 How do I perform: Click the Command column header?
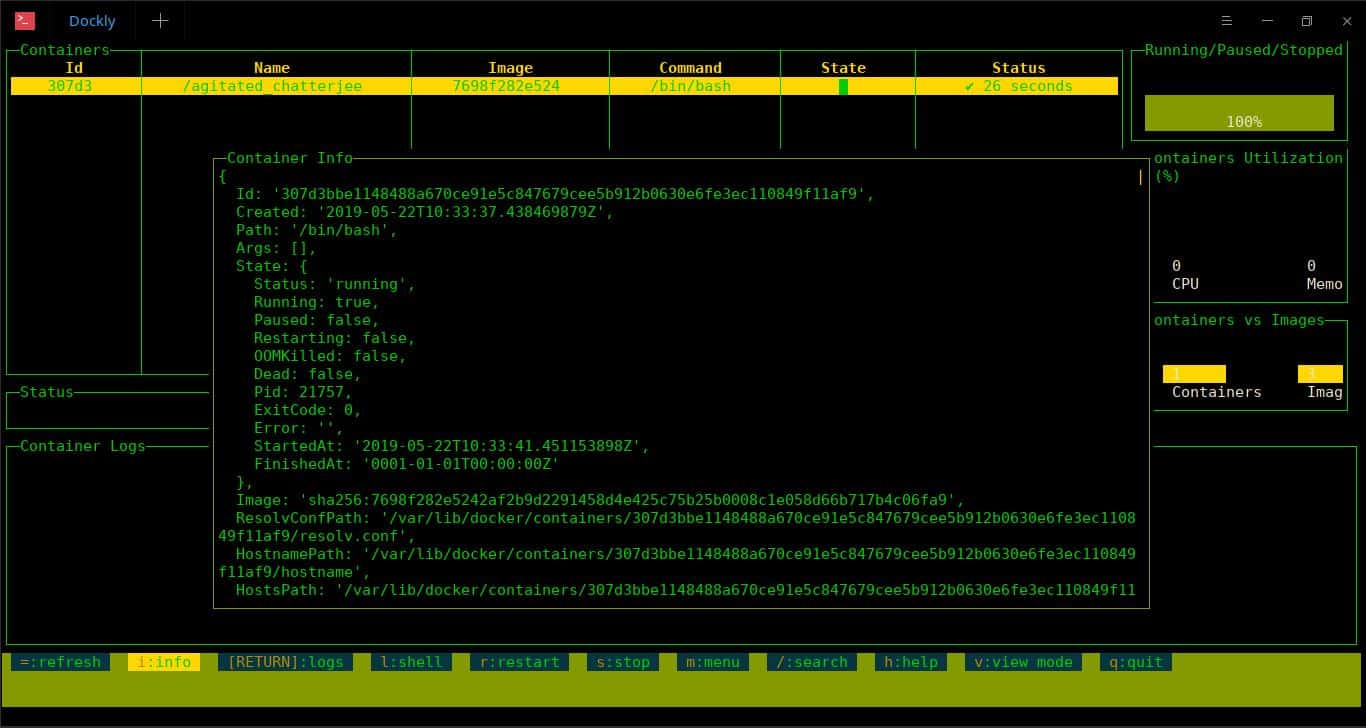[690, 68]
